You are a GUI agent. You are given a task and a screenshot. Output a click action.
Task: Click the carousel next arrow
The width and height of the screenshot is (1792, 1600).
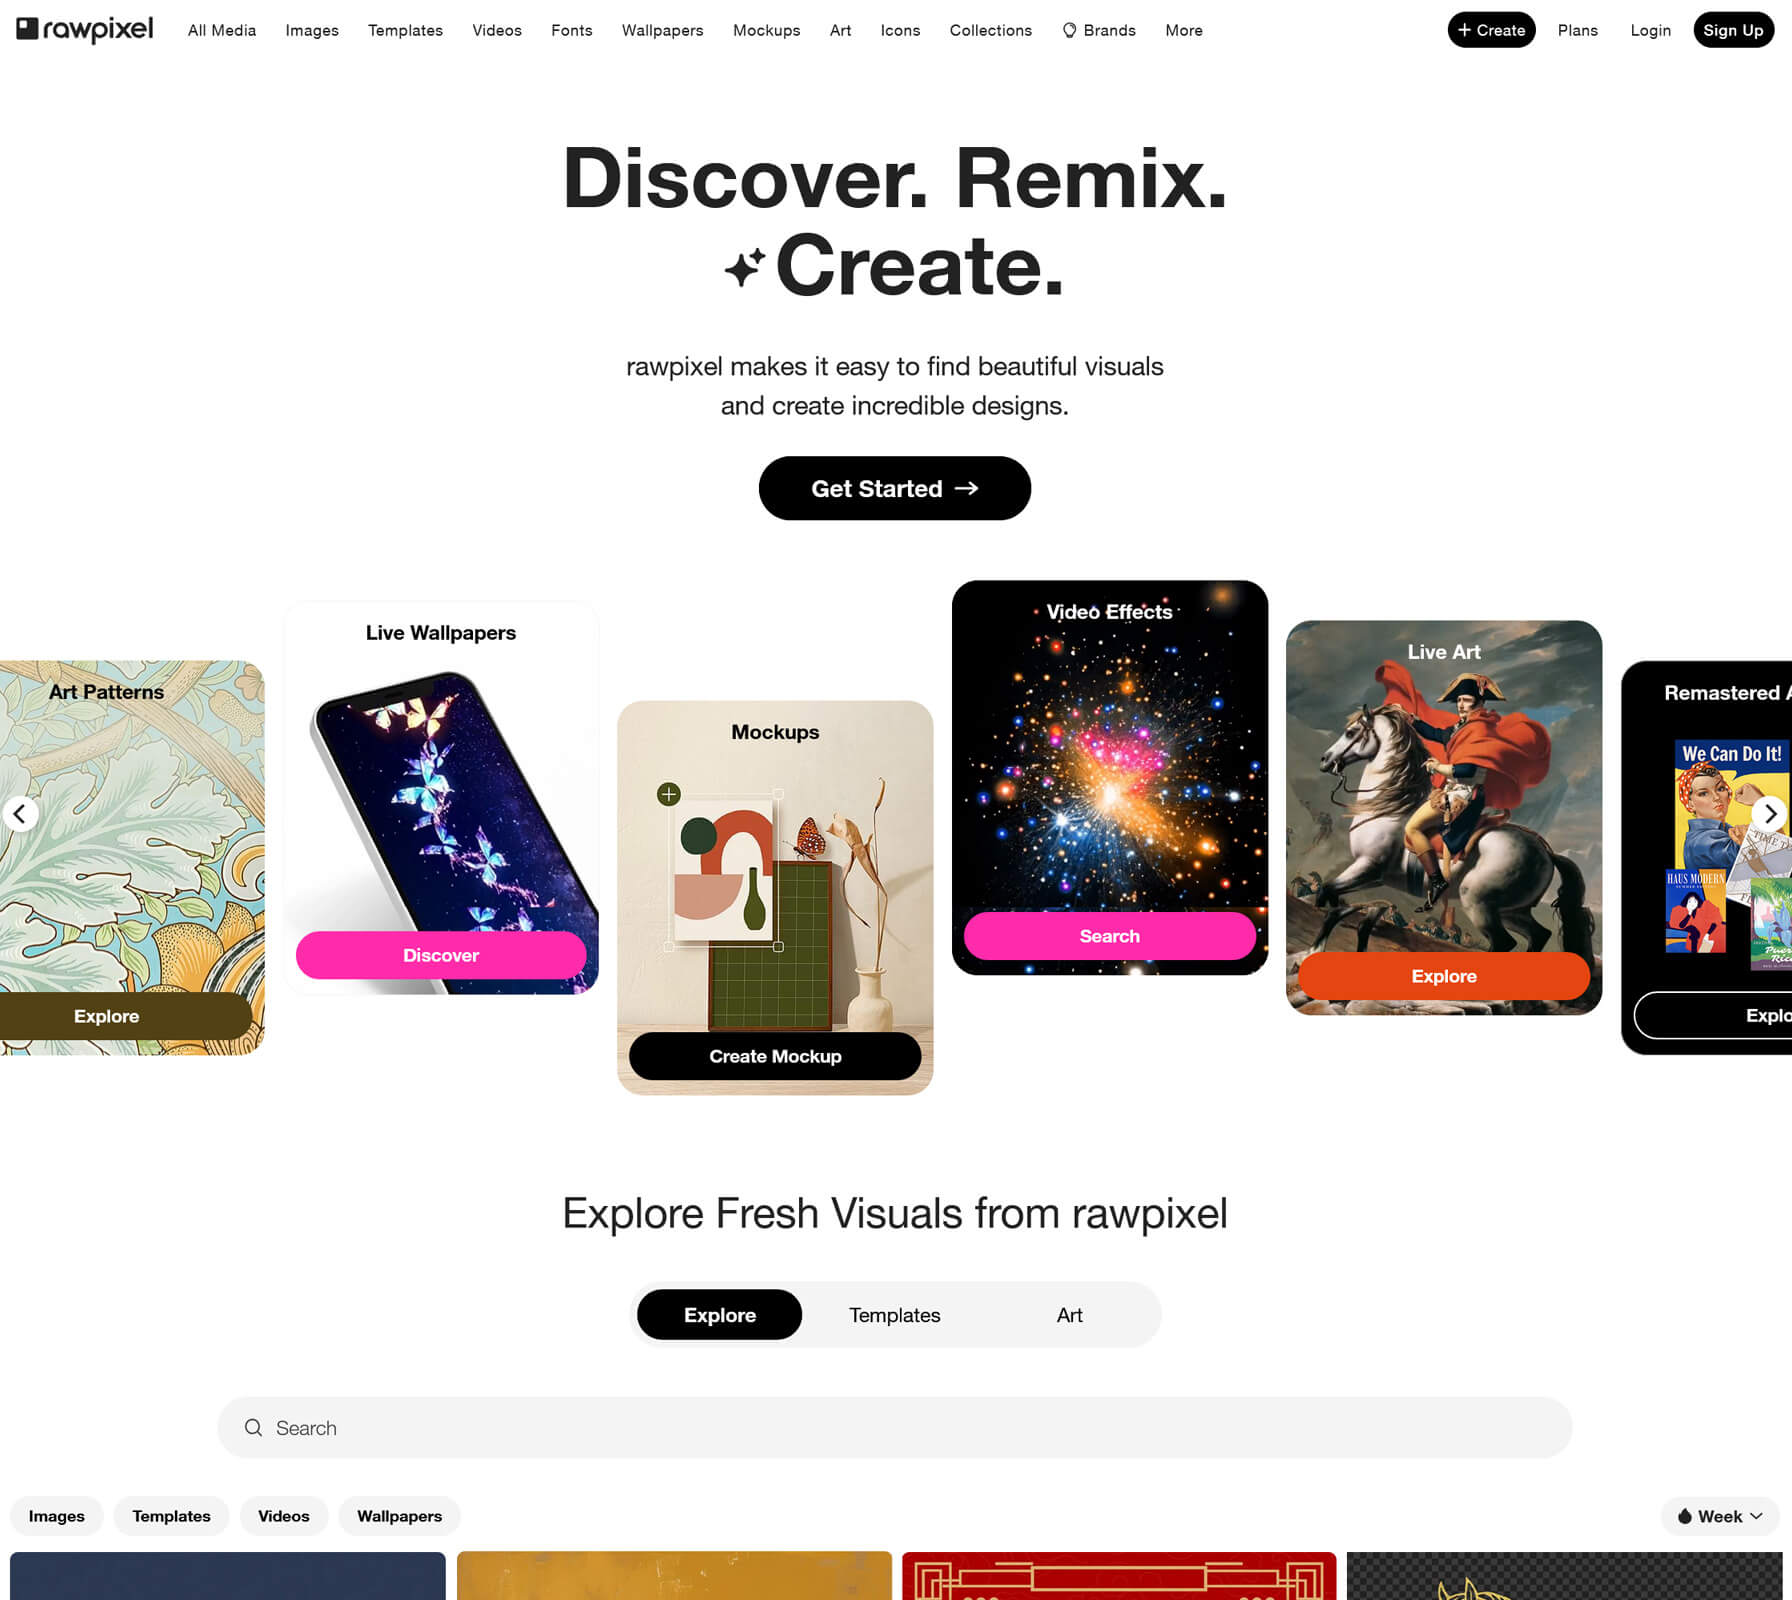[x=1770, y=814]
